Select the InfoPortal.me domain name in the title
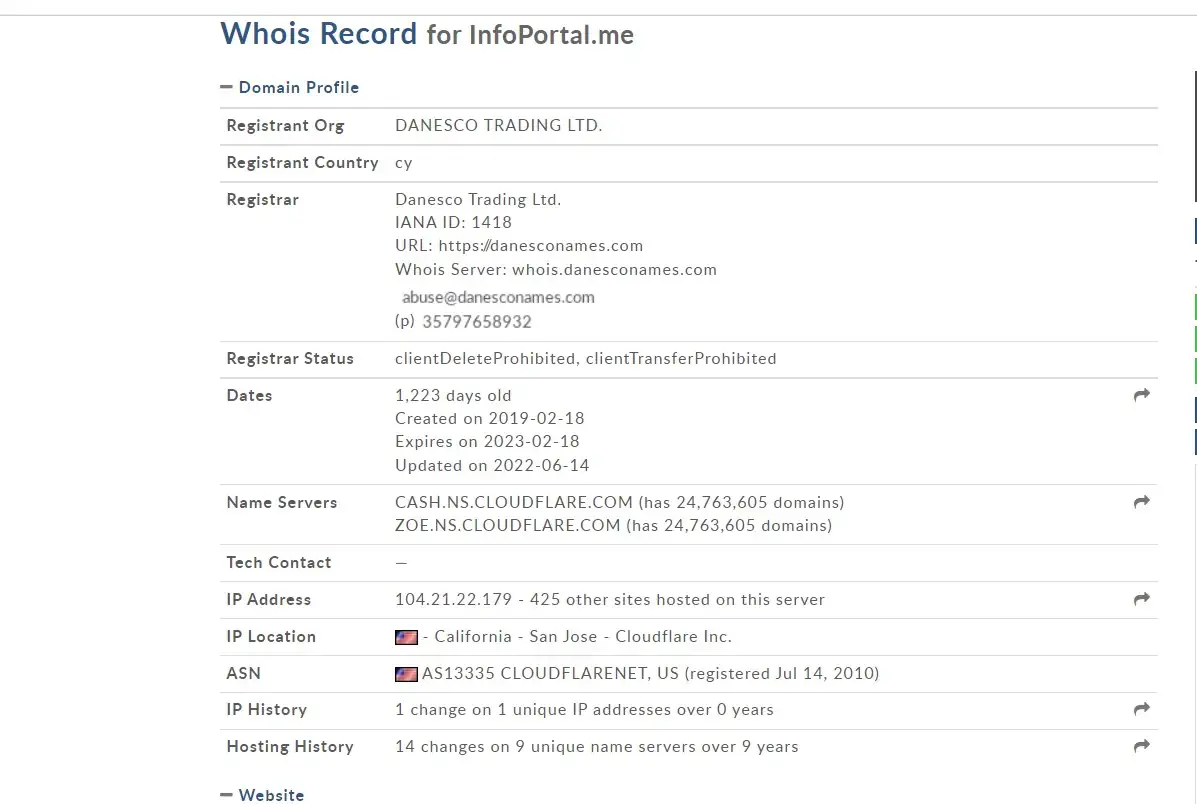The height and width of the screenshot is (804, 1197). click(x=551, y=34)
